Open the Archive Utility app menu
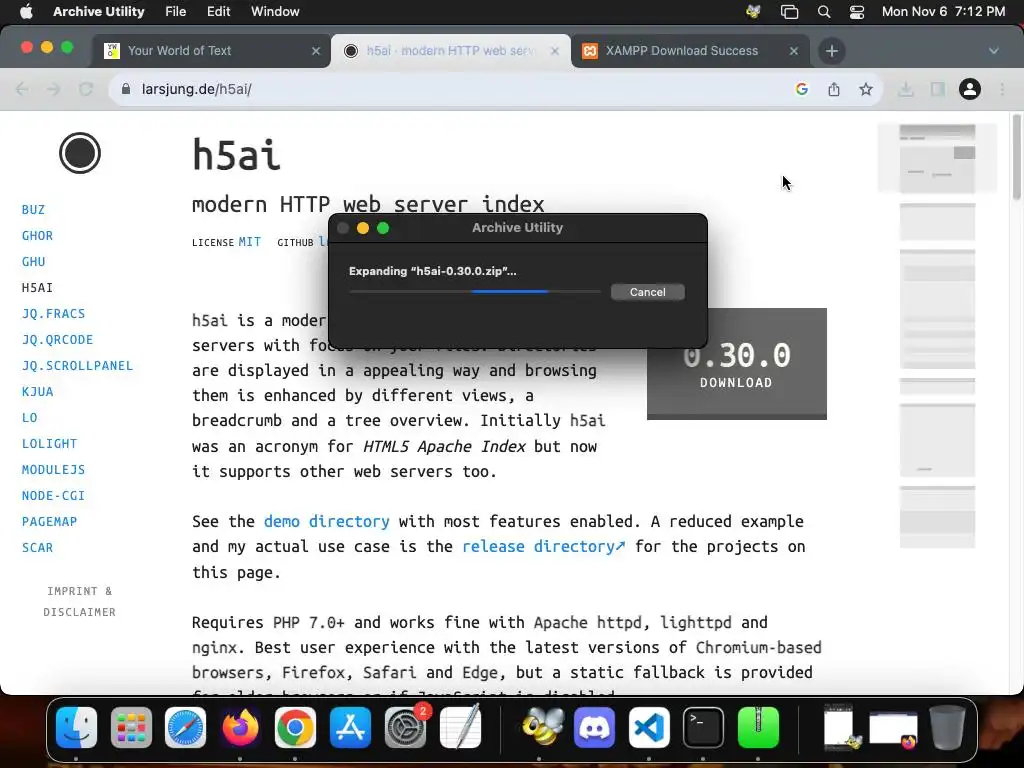Image resolution: width=1024 pixels, height=768 pixels. [x=99, y=11]
